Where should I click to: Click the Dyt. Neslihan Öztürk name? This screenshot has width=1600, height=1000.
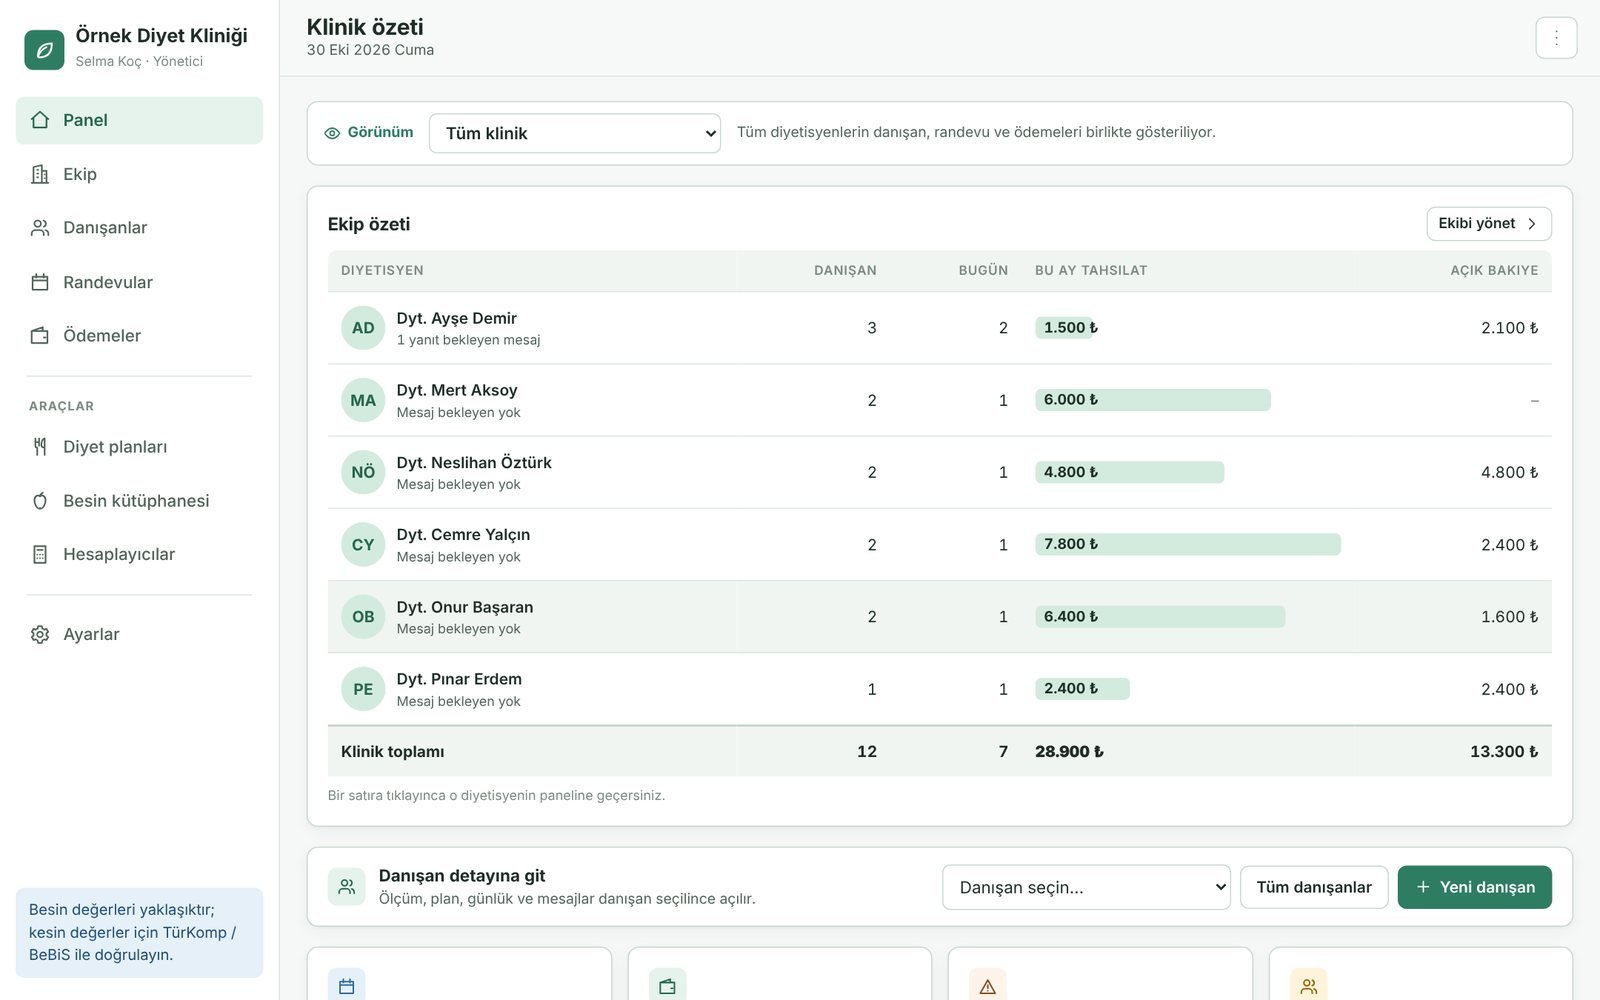[474, 463]
